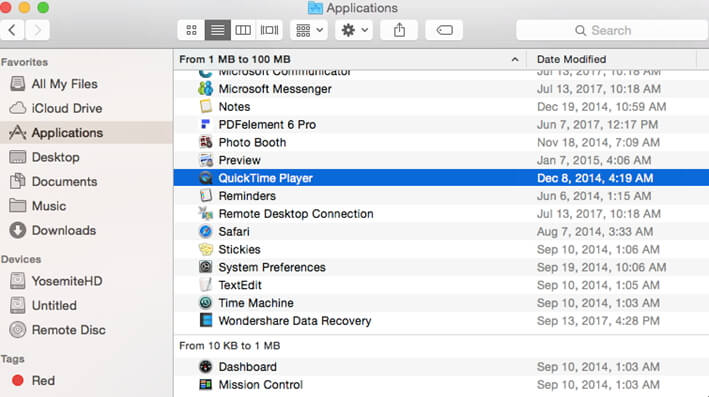Screen dimensions: 709x397
Task: Focus the Search field
Action: pyautogui.click(x=612, y=30)
